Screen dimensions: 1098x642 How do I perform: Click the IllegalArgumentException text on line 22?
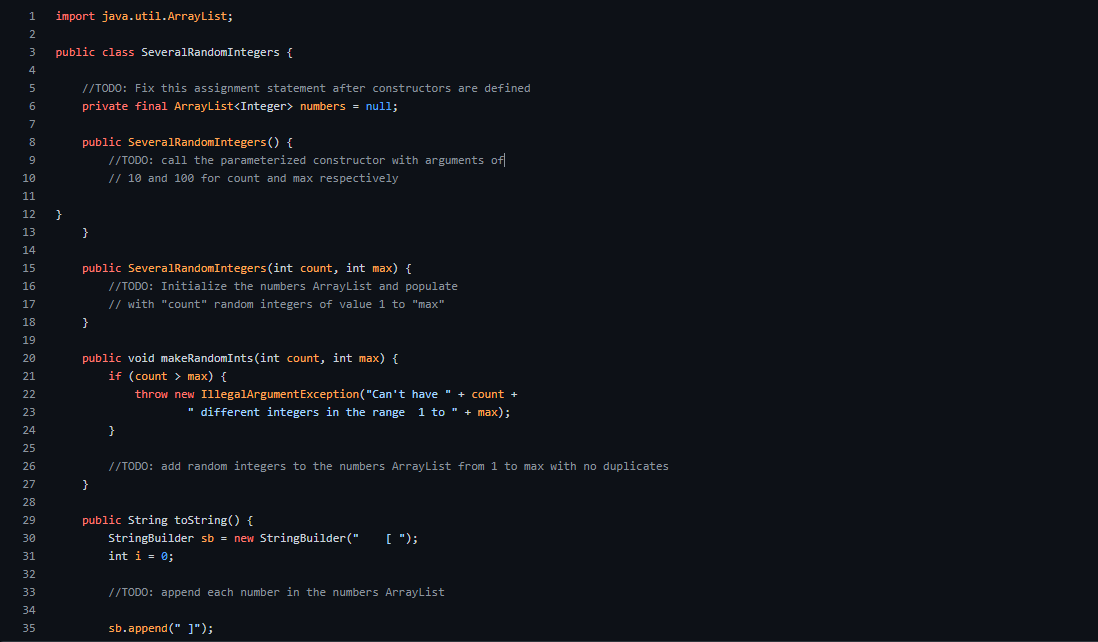280,394
